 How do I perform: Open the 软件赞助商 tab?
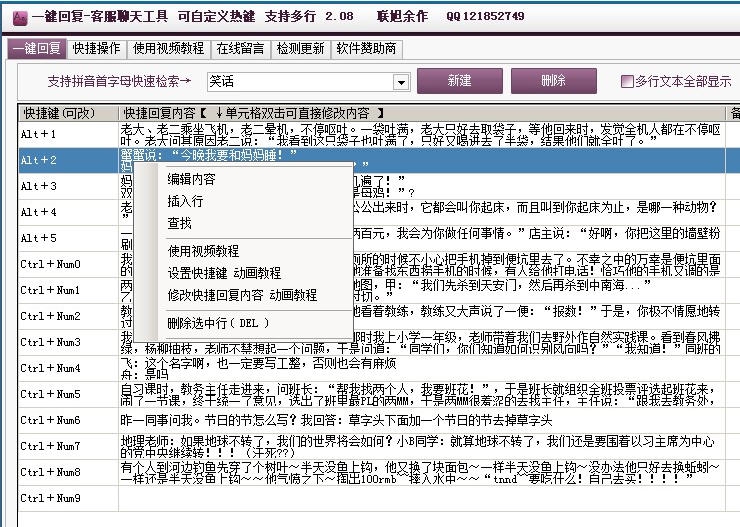pos(366,49)
